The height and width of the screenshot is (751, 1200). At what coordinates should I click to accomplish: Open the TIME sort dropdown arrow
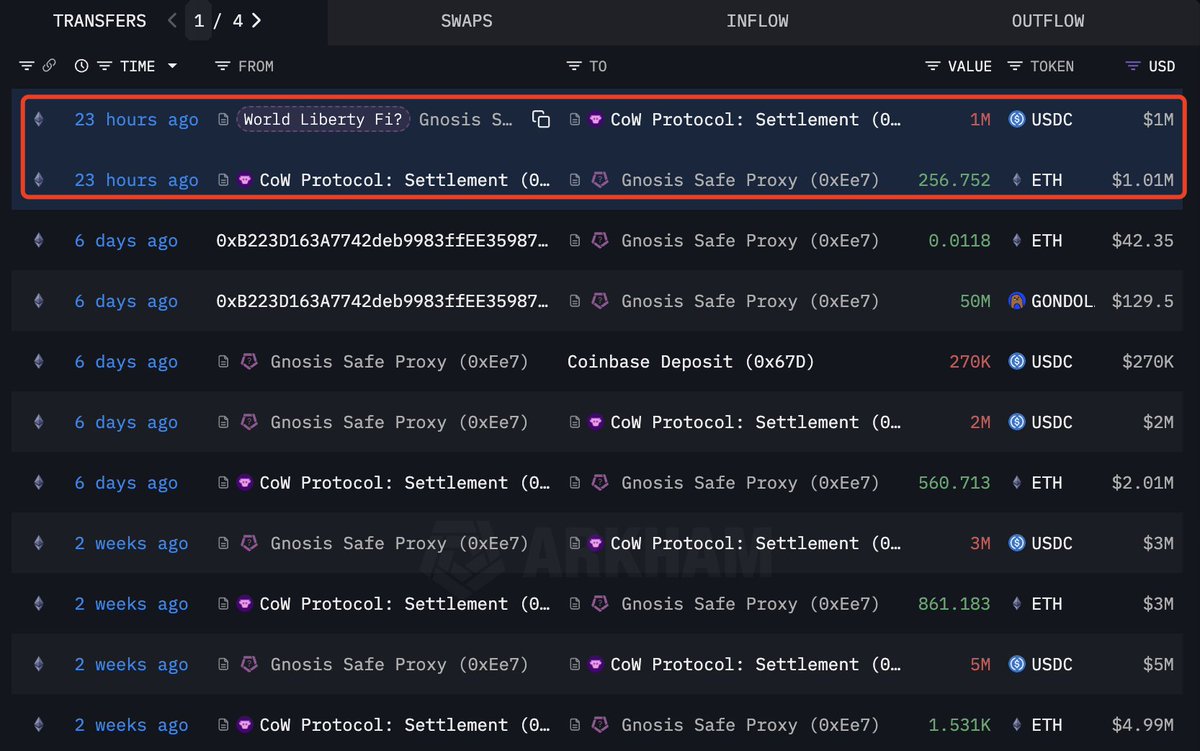[x=172, y=66]
